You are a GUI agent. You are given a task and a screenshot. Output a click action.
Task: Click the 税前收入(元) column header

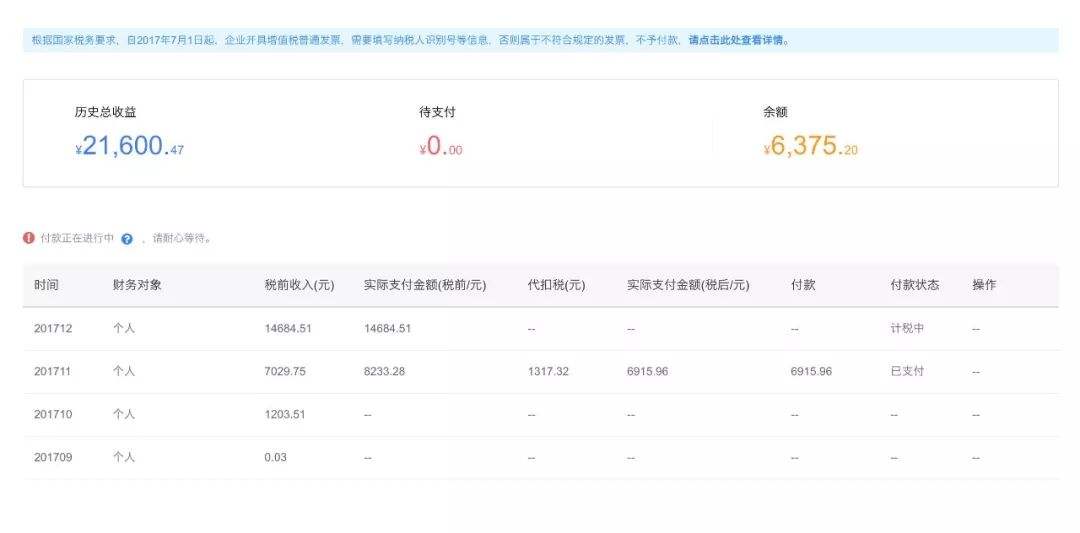(x=299, y=285)
